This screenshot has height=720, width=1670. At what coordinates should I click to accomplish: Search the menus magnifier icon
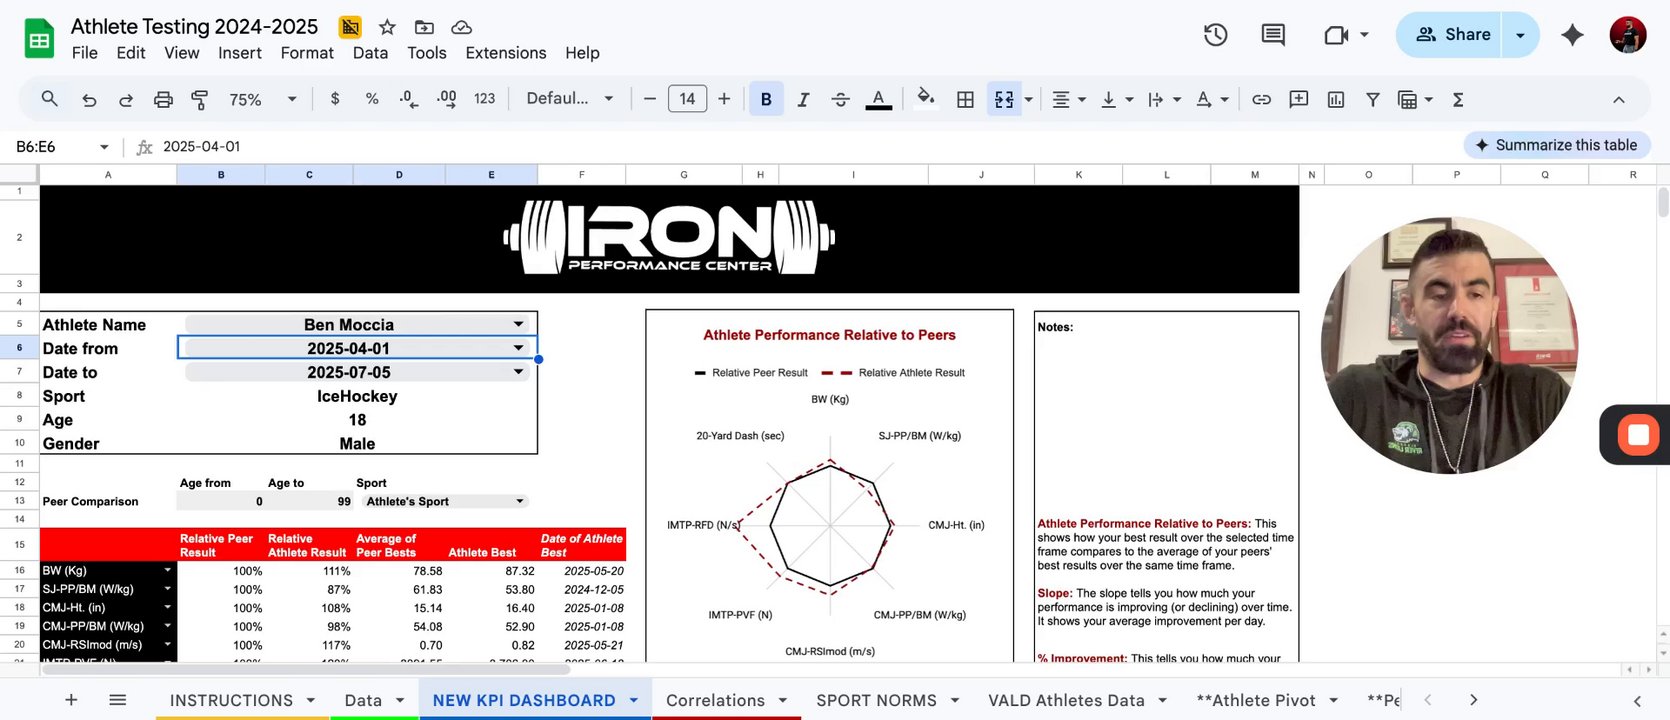pos(49,99)
